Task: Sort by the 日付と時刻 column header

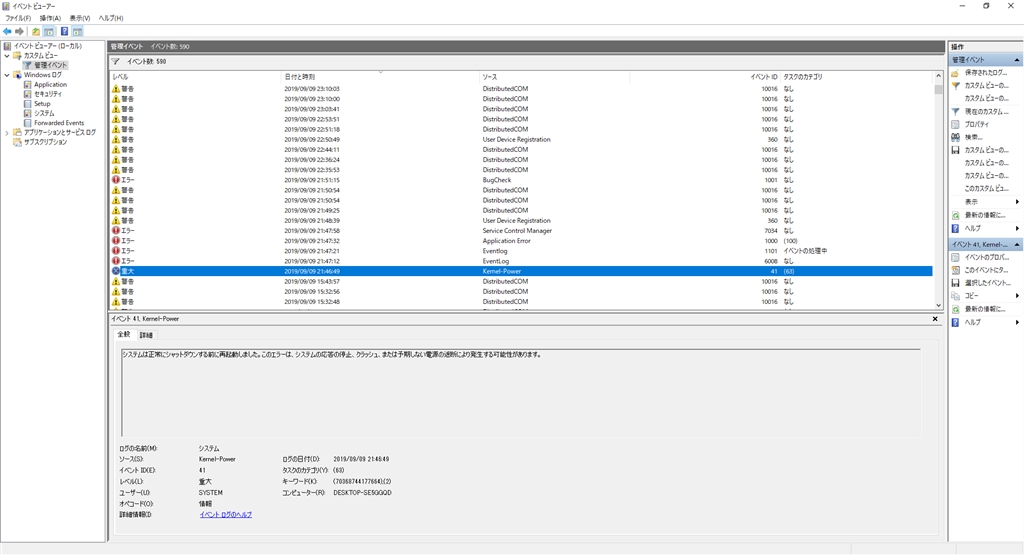Action: point(380,77)
